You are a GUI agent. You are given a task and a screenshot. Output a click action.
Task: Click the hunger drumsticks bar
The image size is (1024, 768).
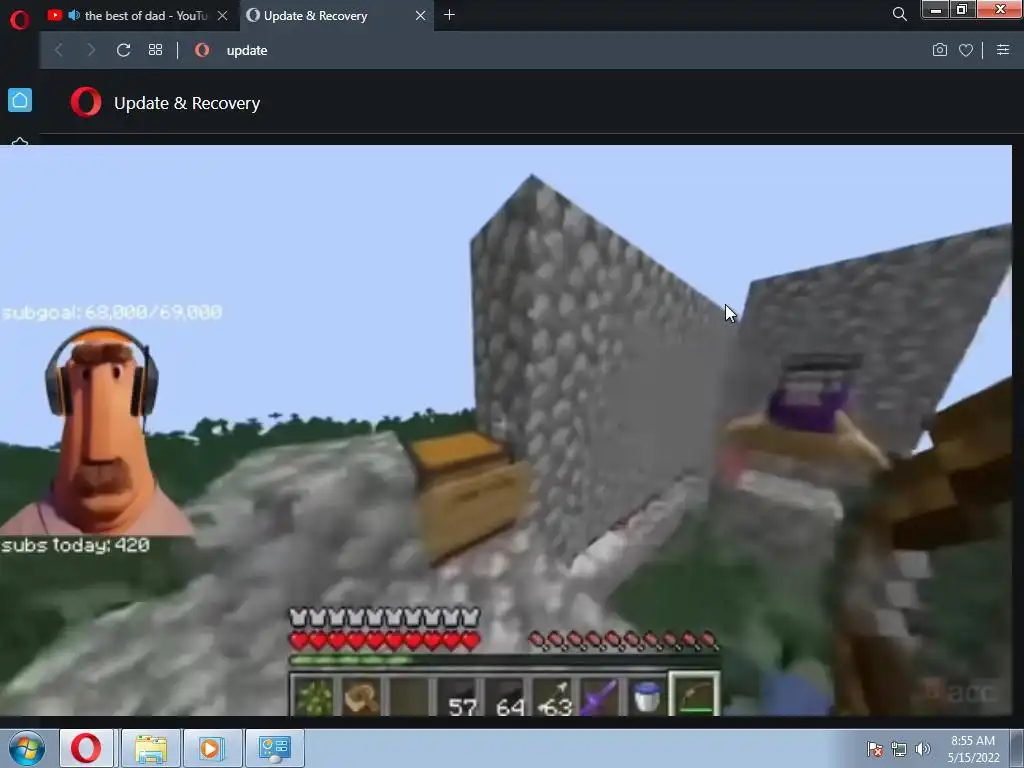point(624,641)
